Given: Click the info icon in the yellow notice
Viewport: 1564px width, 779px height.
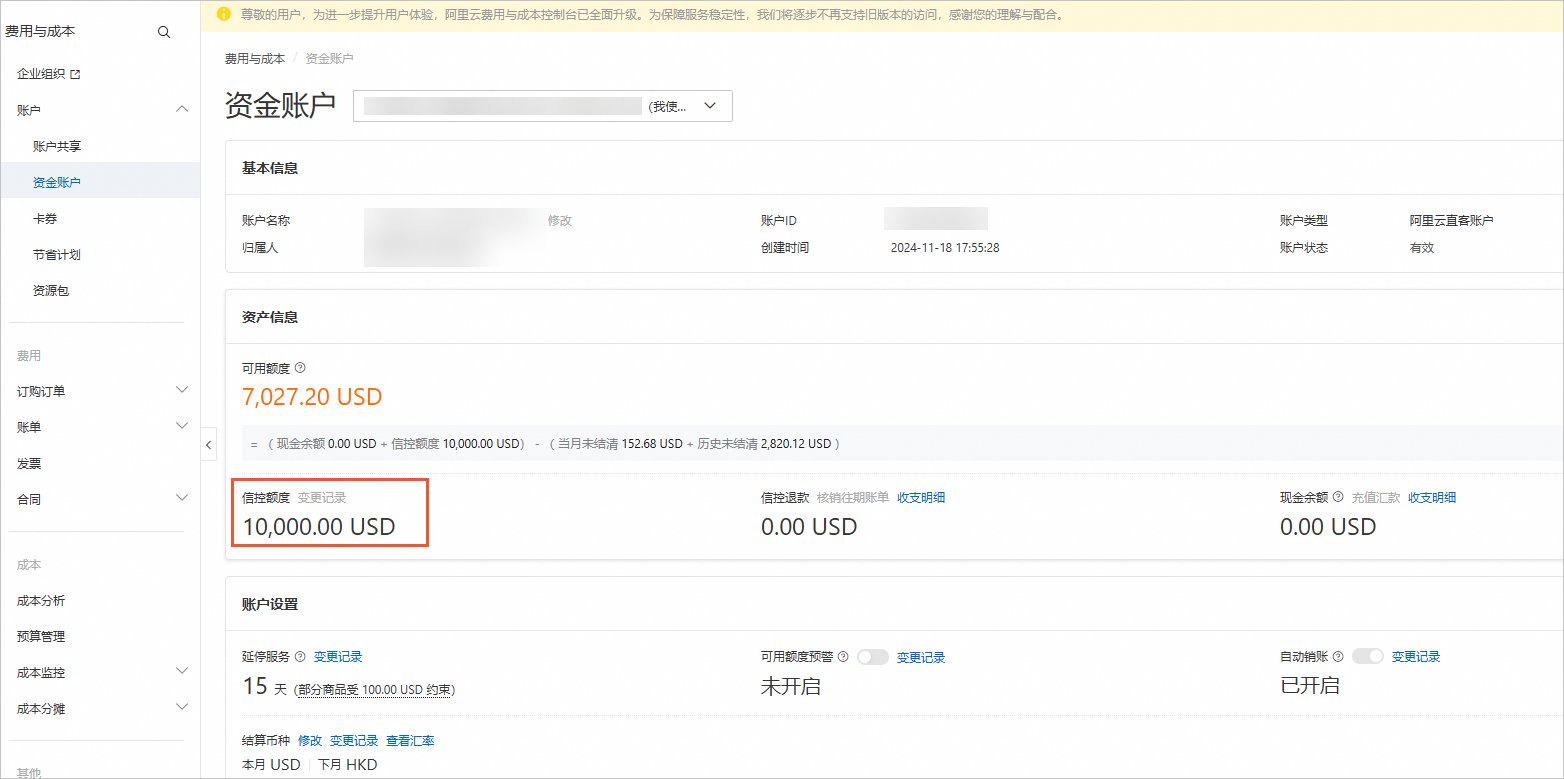Looking at the screenshot, I should (x=223, y=15).
